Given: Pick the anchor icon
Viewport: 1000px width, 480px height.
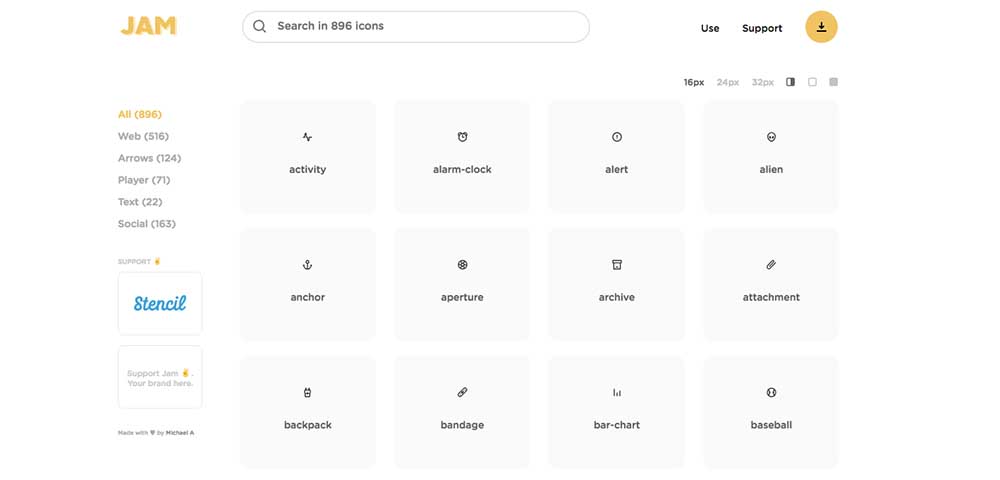Looking at the screenshot, I should click(308, 283).
